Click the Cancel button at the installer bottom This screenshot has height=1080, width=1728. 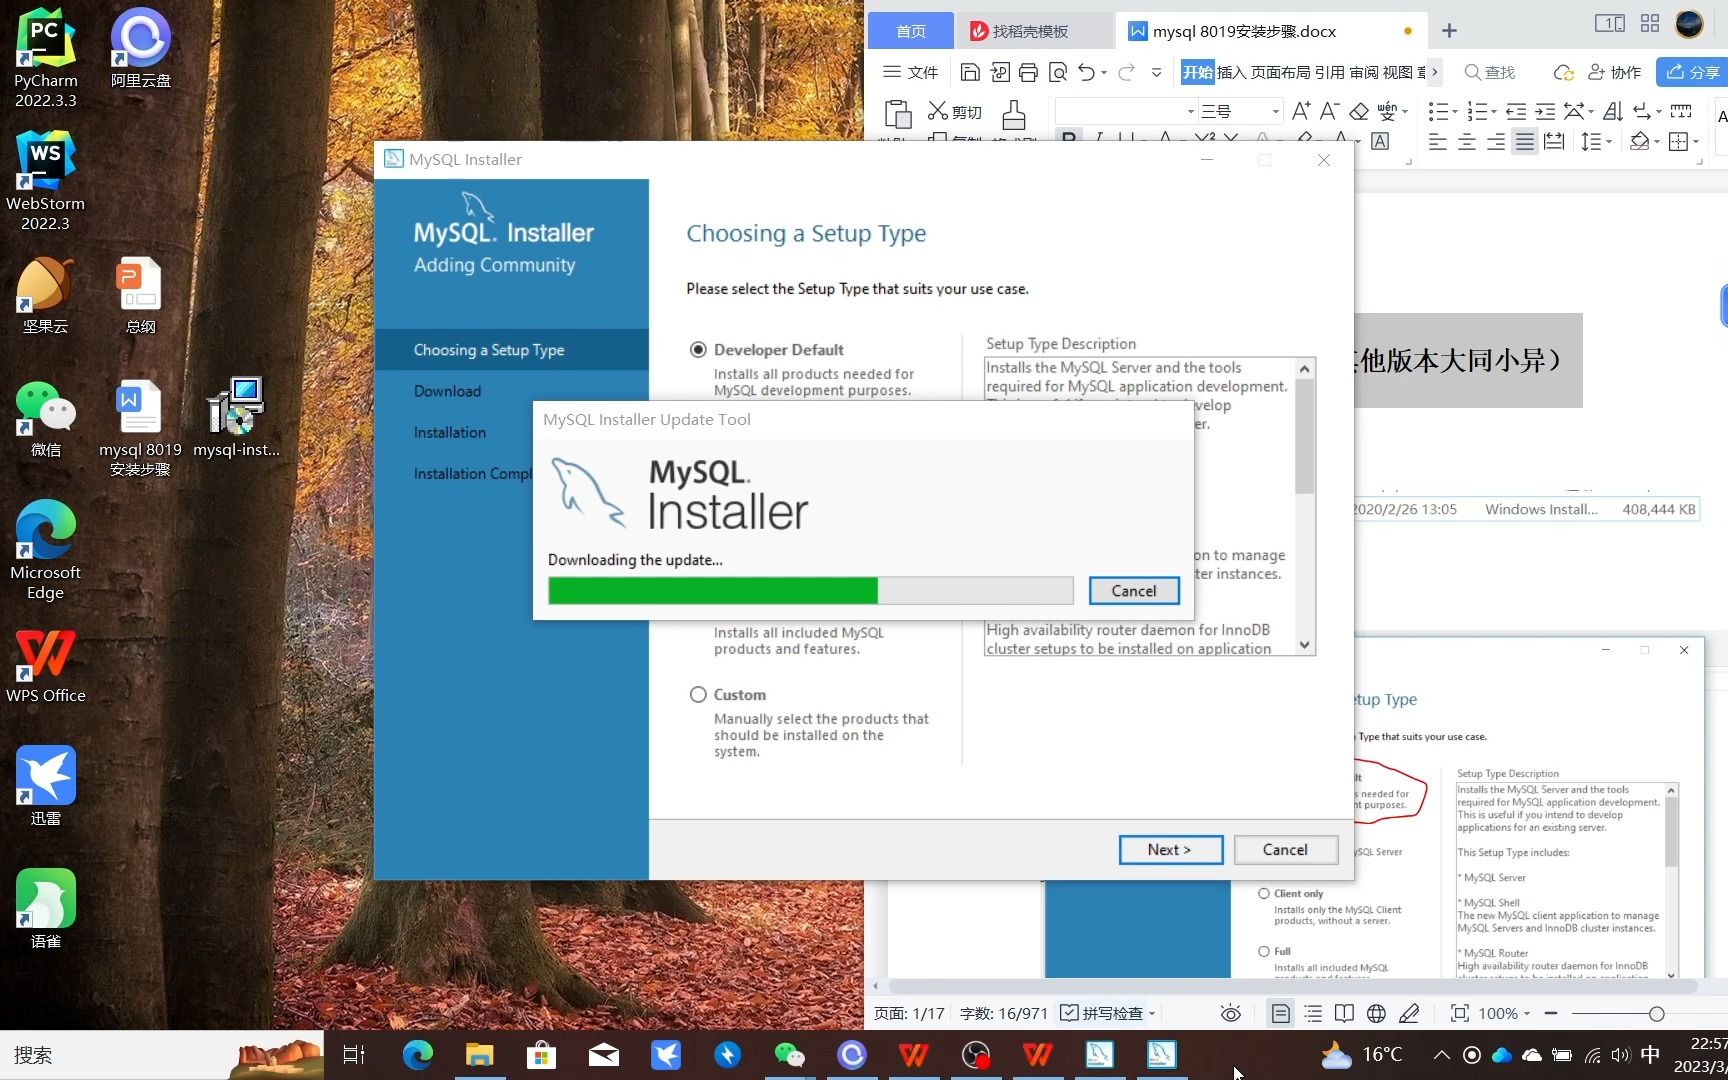pyautogui.click(x=1285, y=850)
